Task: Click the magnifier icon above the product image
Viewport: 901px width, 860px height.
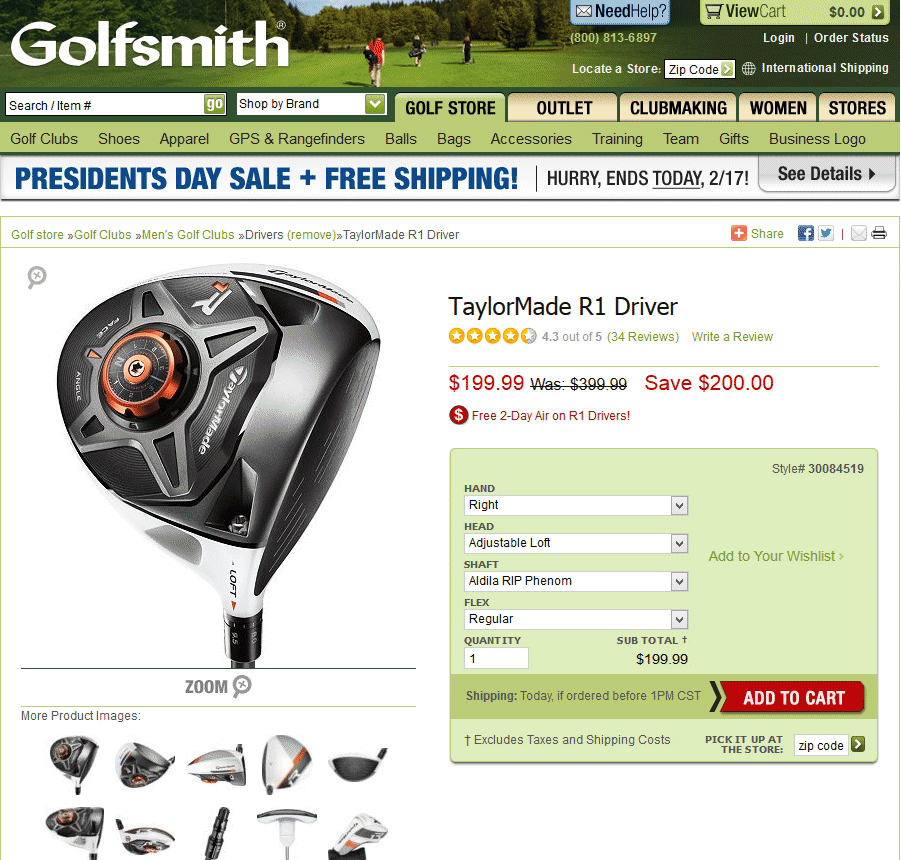Action: [37, 277]
